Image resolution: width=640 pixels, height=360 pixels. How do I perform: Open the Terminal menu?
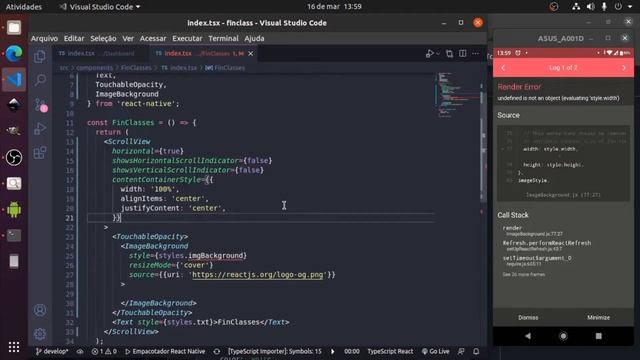coord(223,38)
